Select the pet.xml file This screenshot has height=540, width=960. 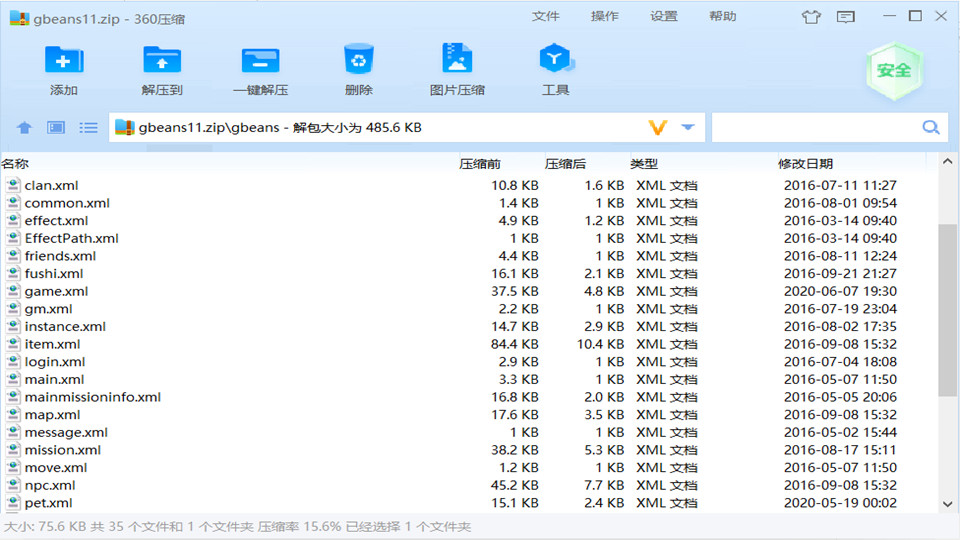48,503
